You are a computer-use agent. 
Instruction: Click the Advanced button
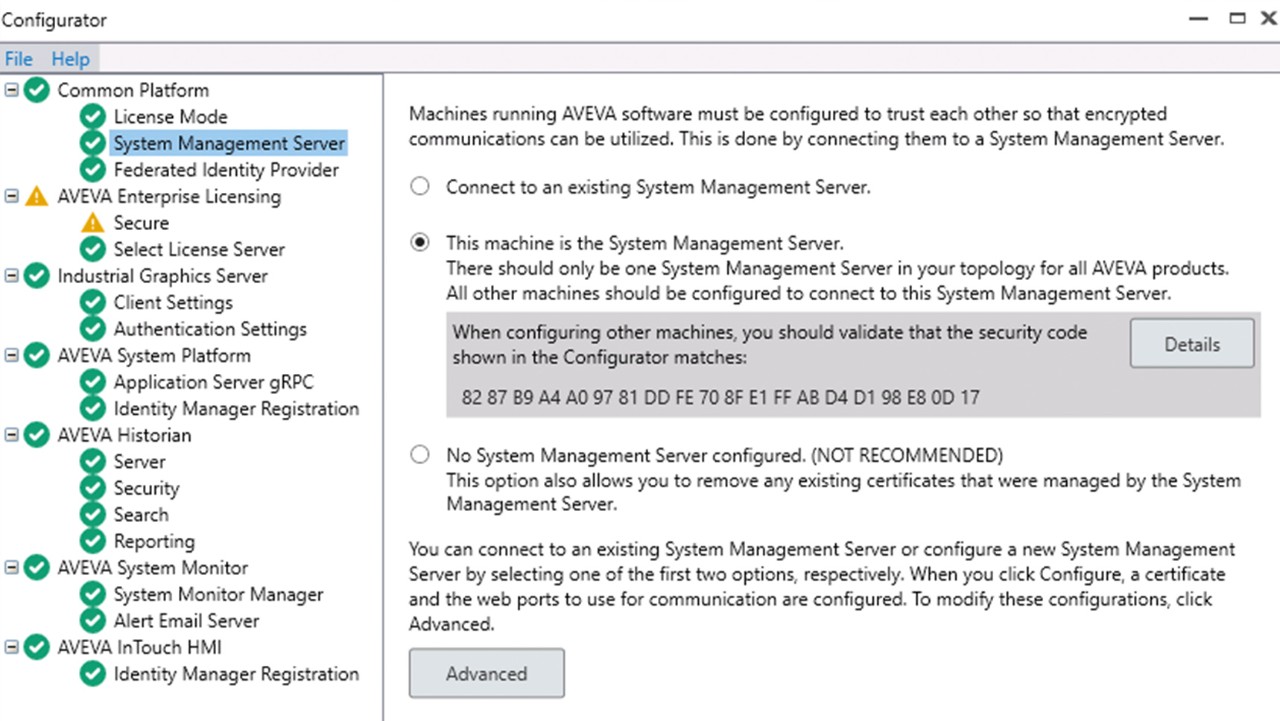486,674
